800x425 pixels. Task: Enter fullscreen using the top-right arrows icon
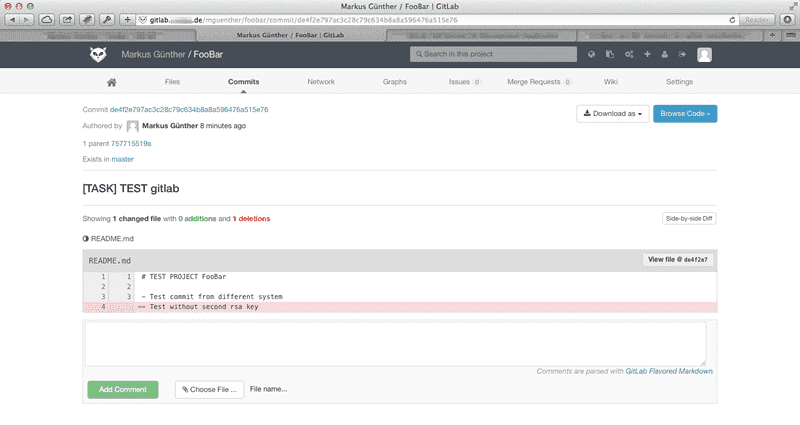[x=793, y=6]
